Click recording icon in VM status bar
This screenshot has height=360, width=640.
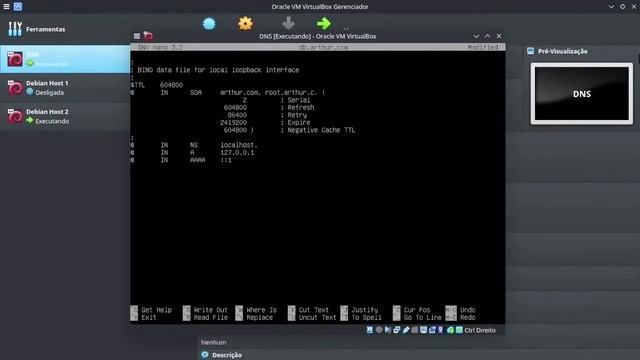click(x=432, y=330)
